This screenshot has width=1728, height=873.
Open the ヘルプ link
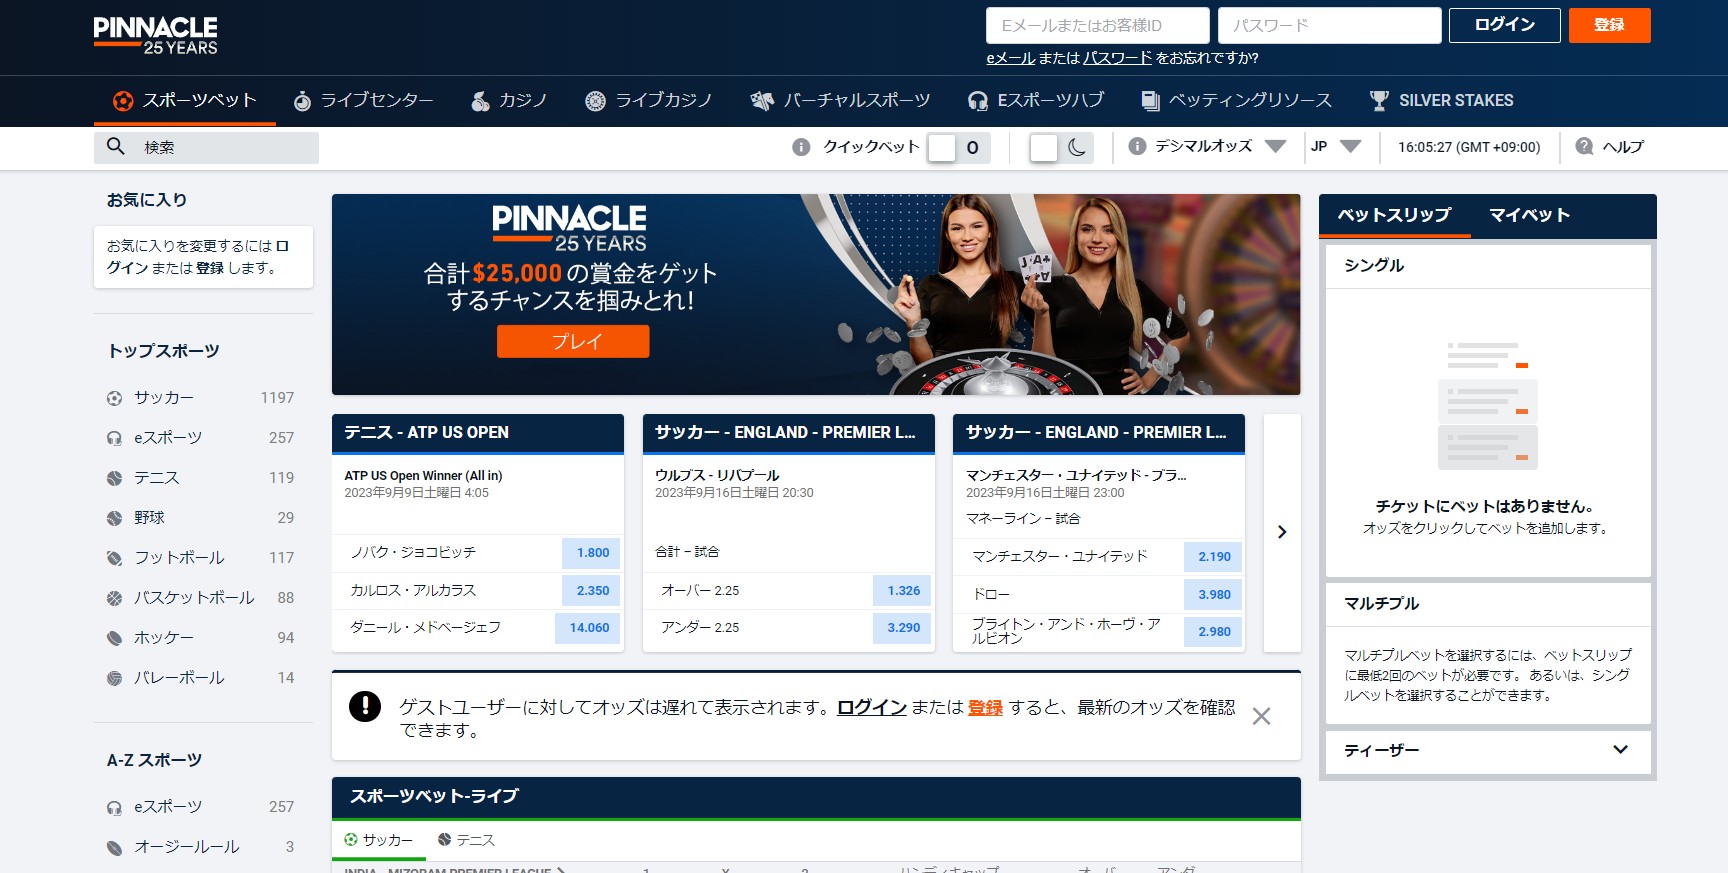point(1623,147)
